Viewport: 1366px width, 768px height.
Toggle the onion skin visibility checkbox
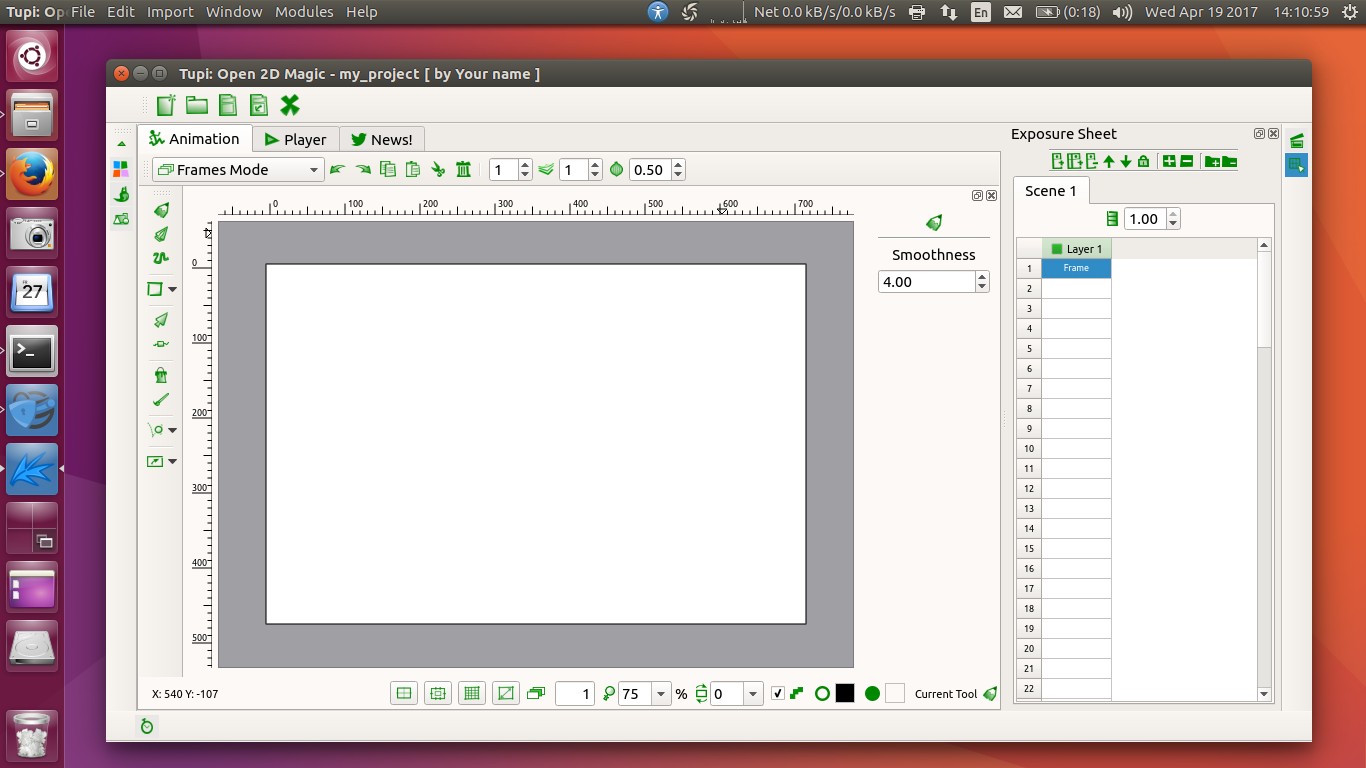[778, 692]
